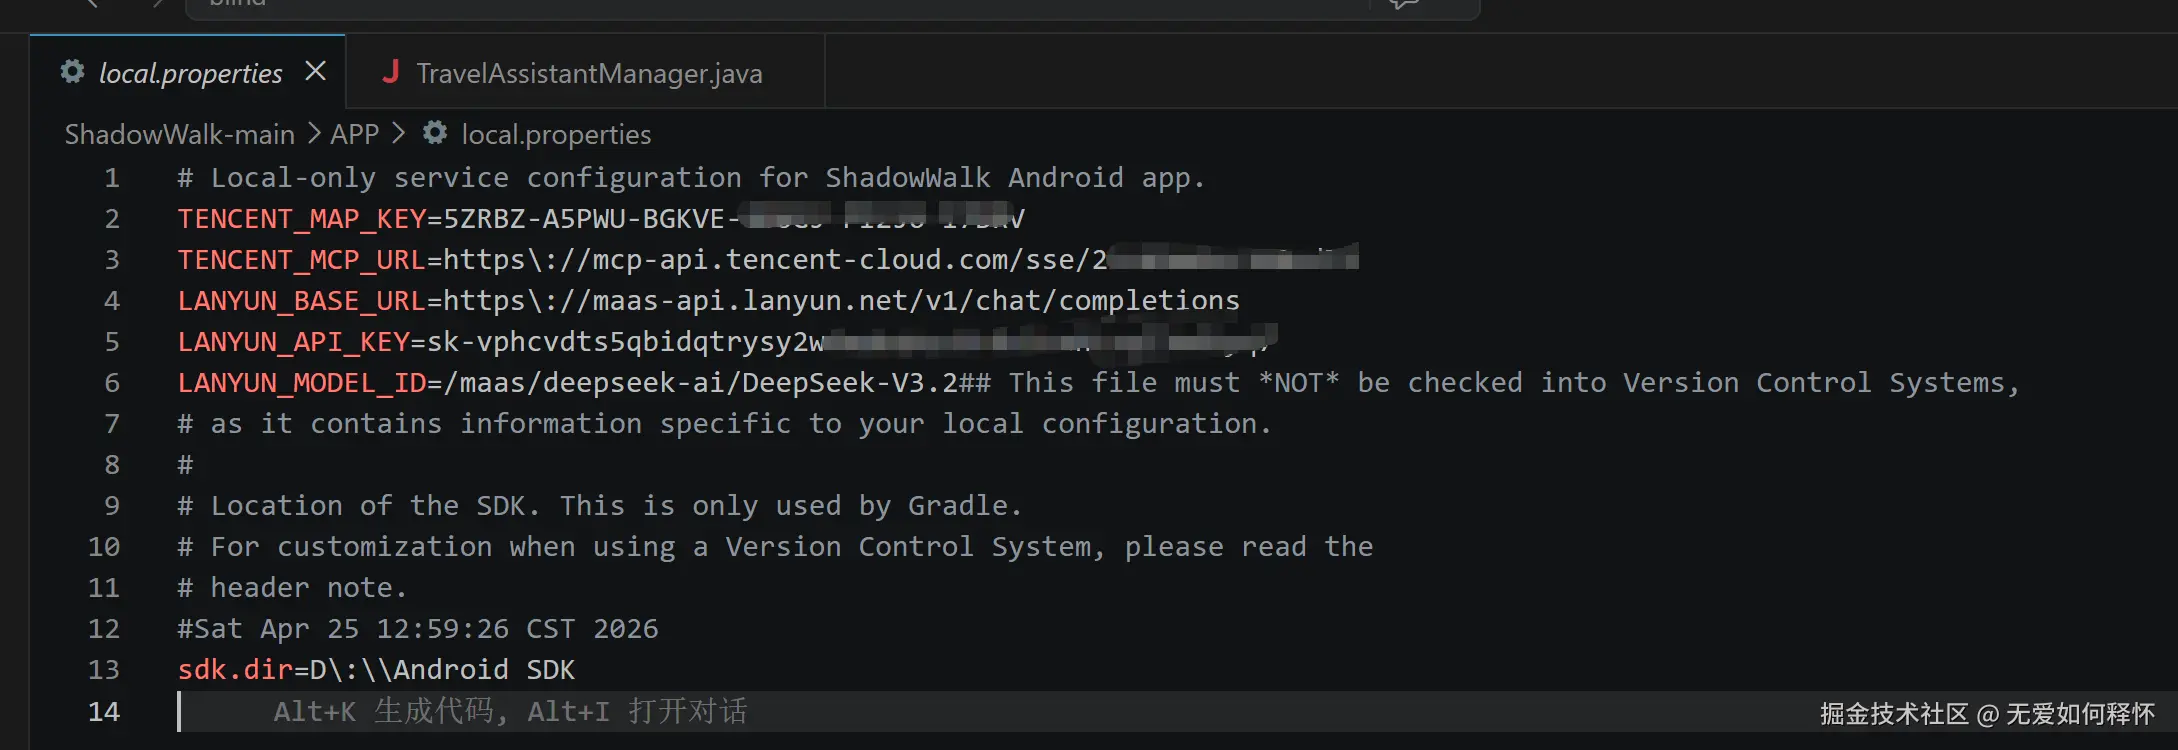2178x750 pixels.
Task: Switch to the TravelAssistantManager.java tab
Action: click(x=588, y=73)
